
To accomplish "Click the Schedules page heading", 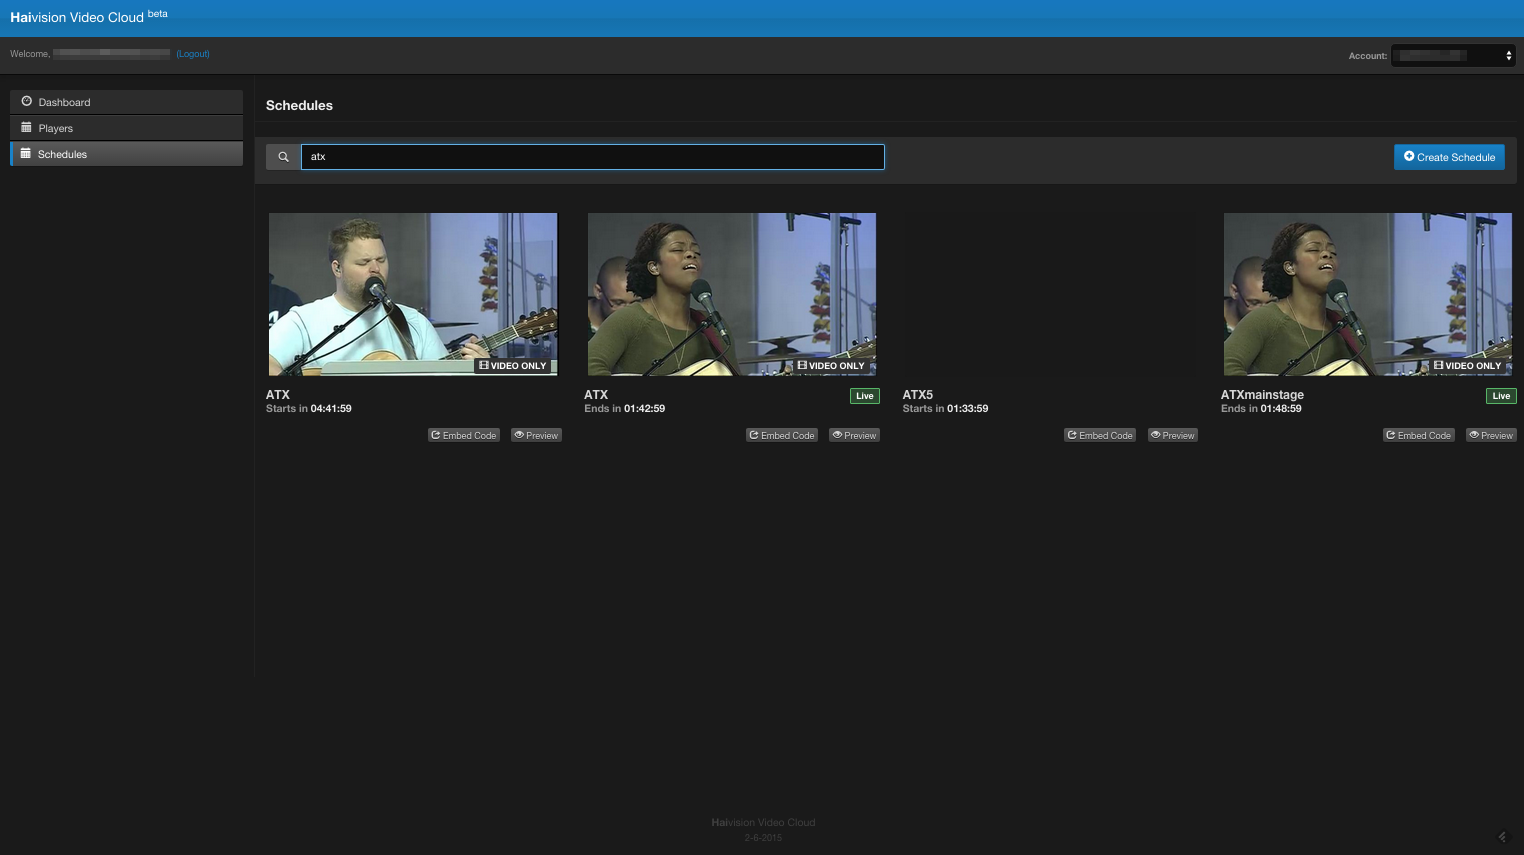I will click(299, 105).
